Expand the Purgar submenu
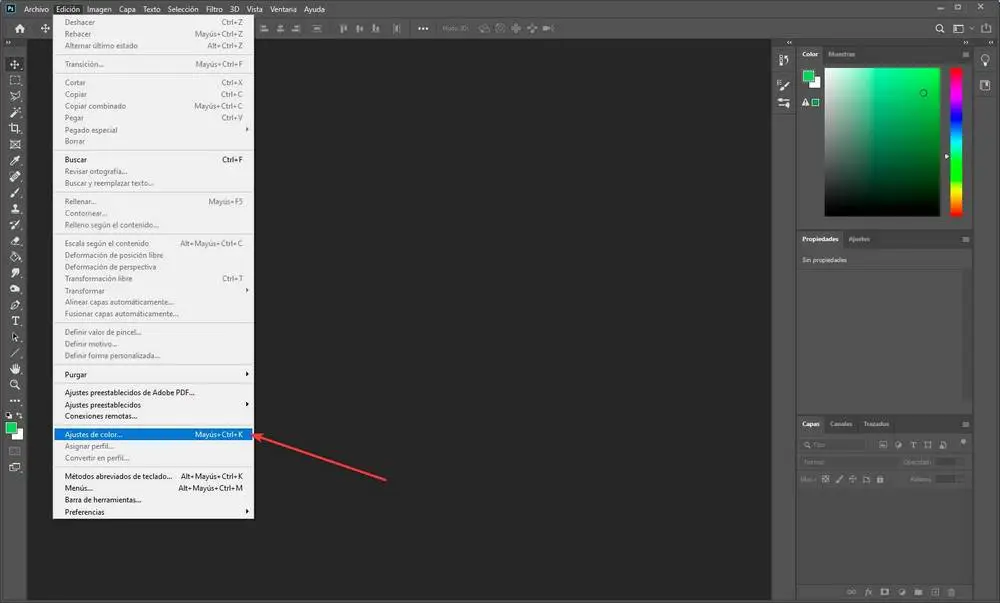The height and width of the screenshot is (603, 1000). pos(153,375)
